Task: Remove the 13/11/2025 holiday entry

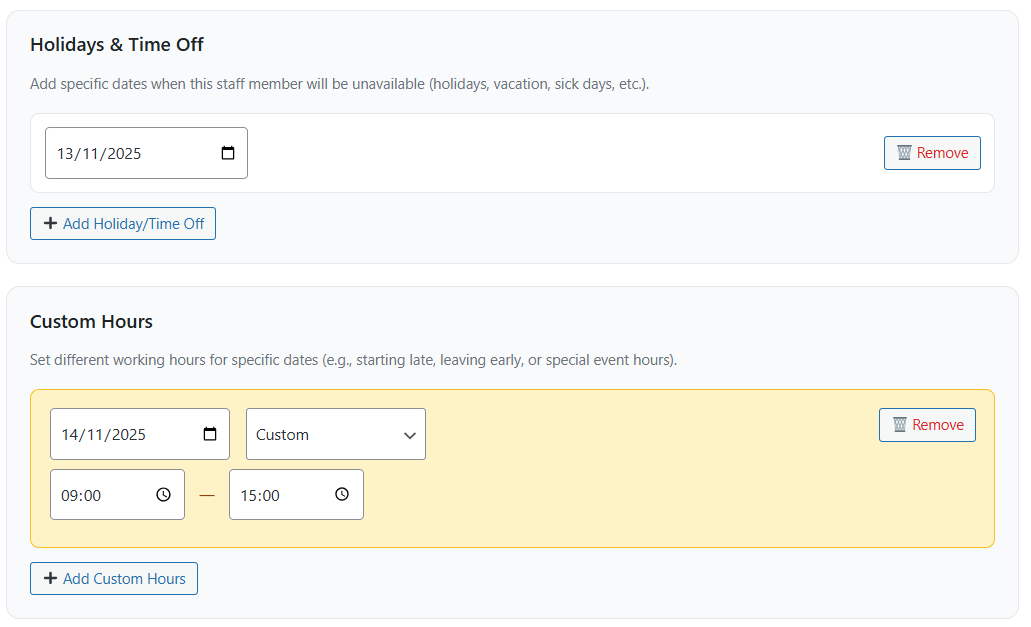Action: [x=932, y=153]
